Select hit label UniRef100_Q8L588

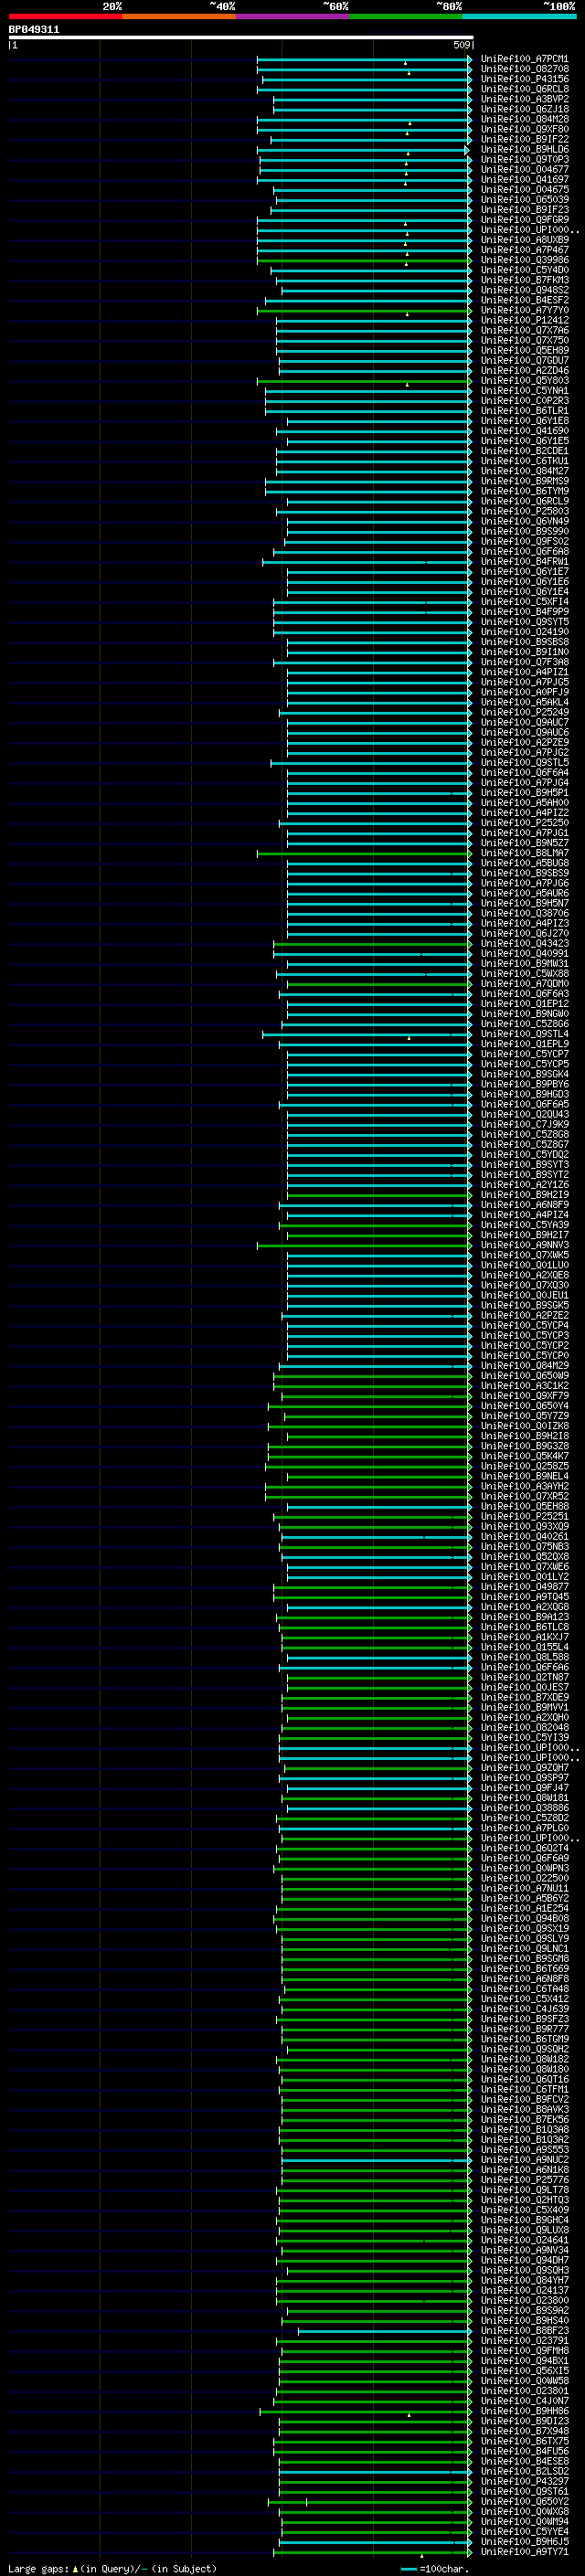coord(525,1658)
